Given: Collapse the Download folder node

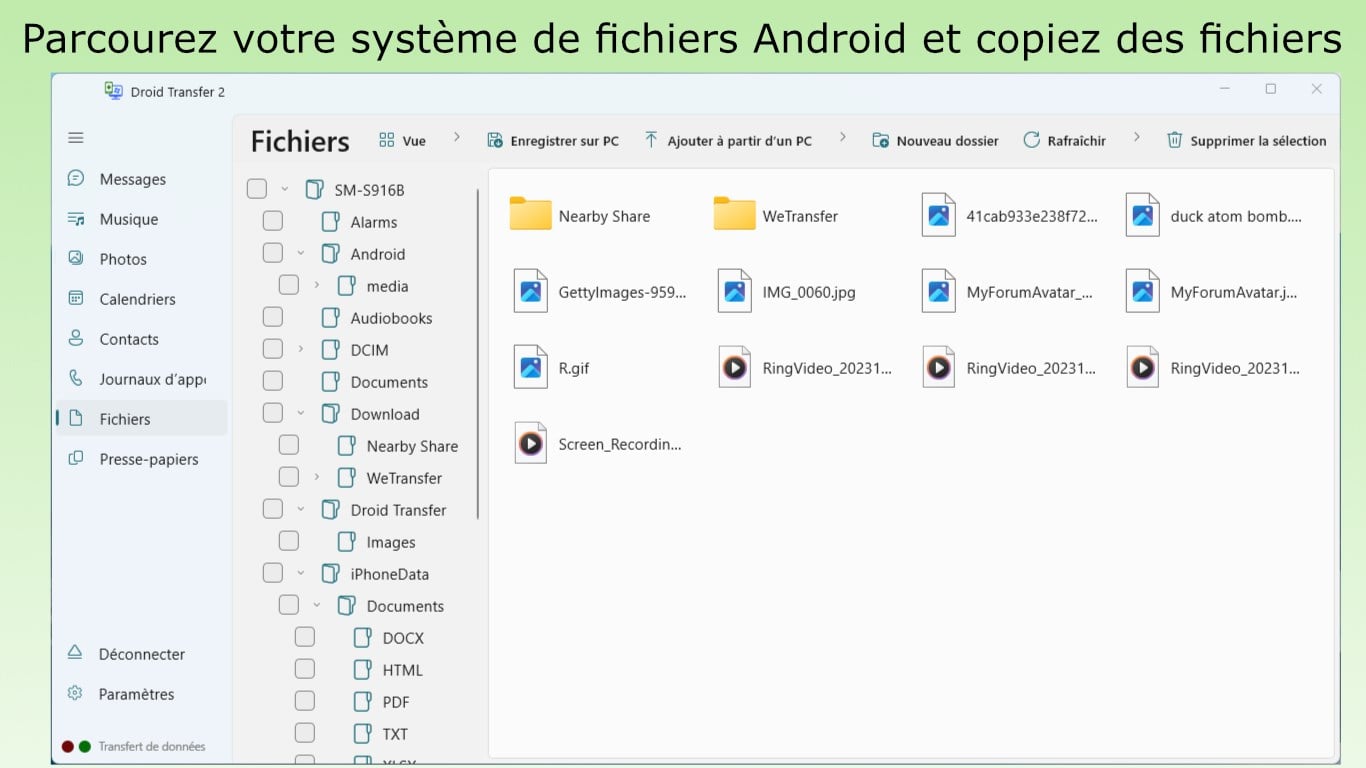Looking at the screenshot, I should pyautogui.click(x=301, y=413).
